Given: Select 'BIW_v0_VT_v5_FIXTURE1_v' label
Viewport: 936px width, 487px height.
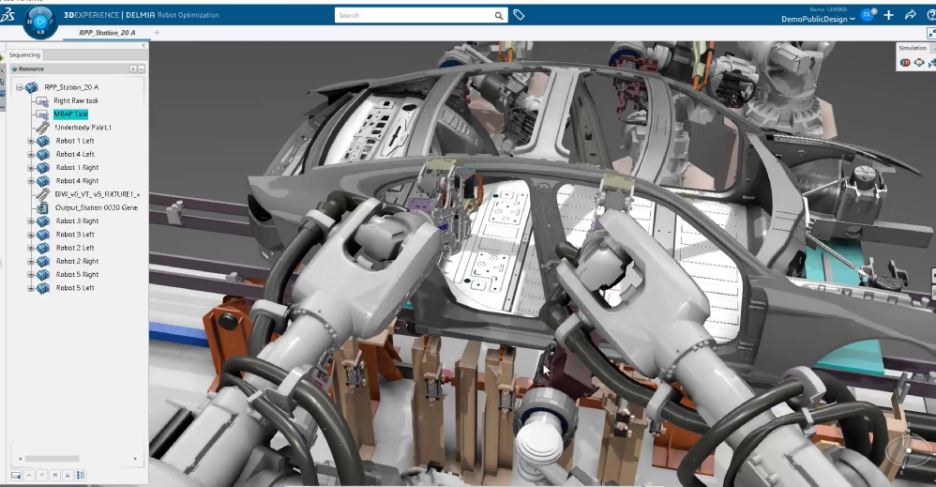Looking at the screenshot, I should pos(97,194).
